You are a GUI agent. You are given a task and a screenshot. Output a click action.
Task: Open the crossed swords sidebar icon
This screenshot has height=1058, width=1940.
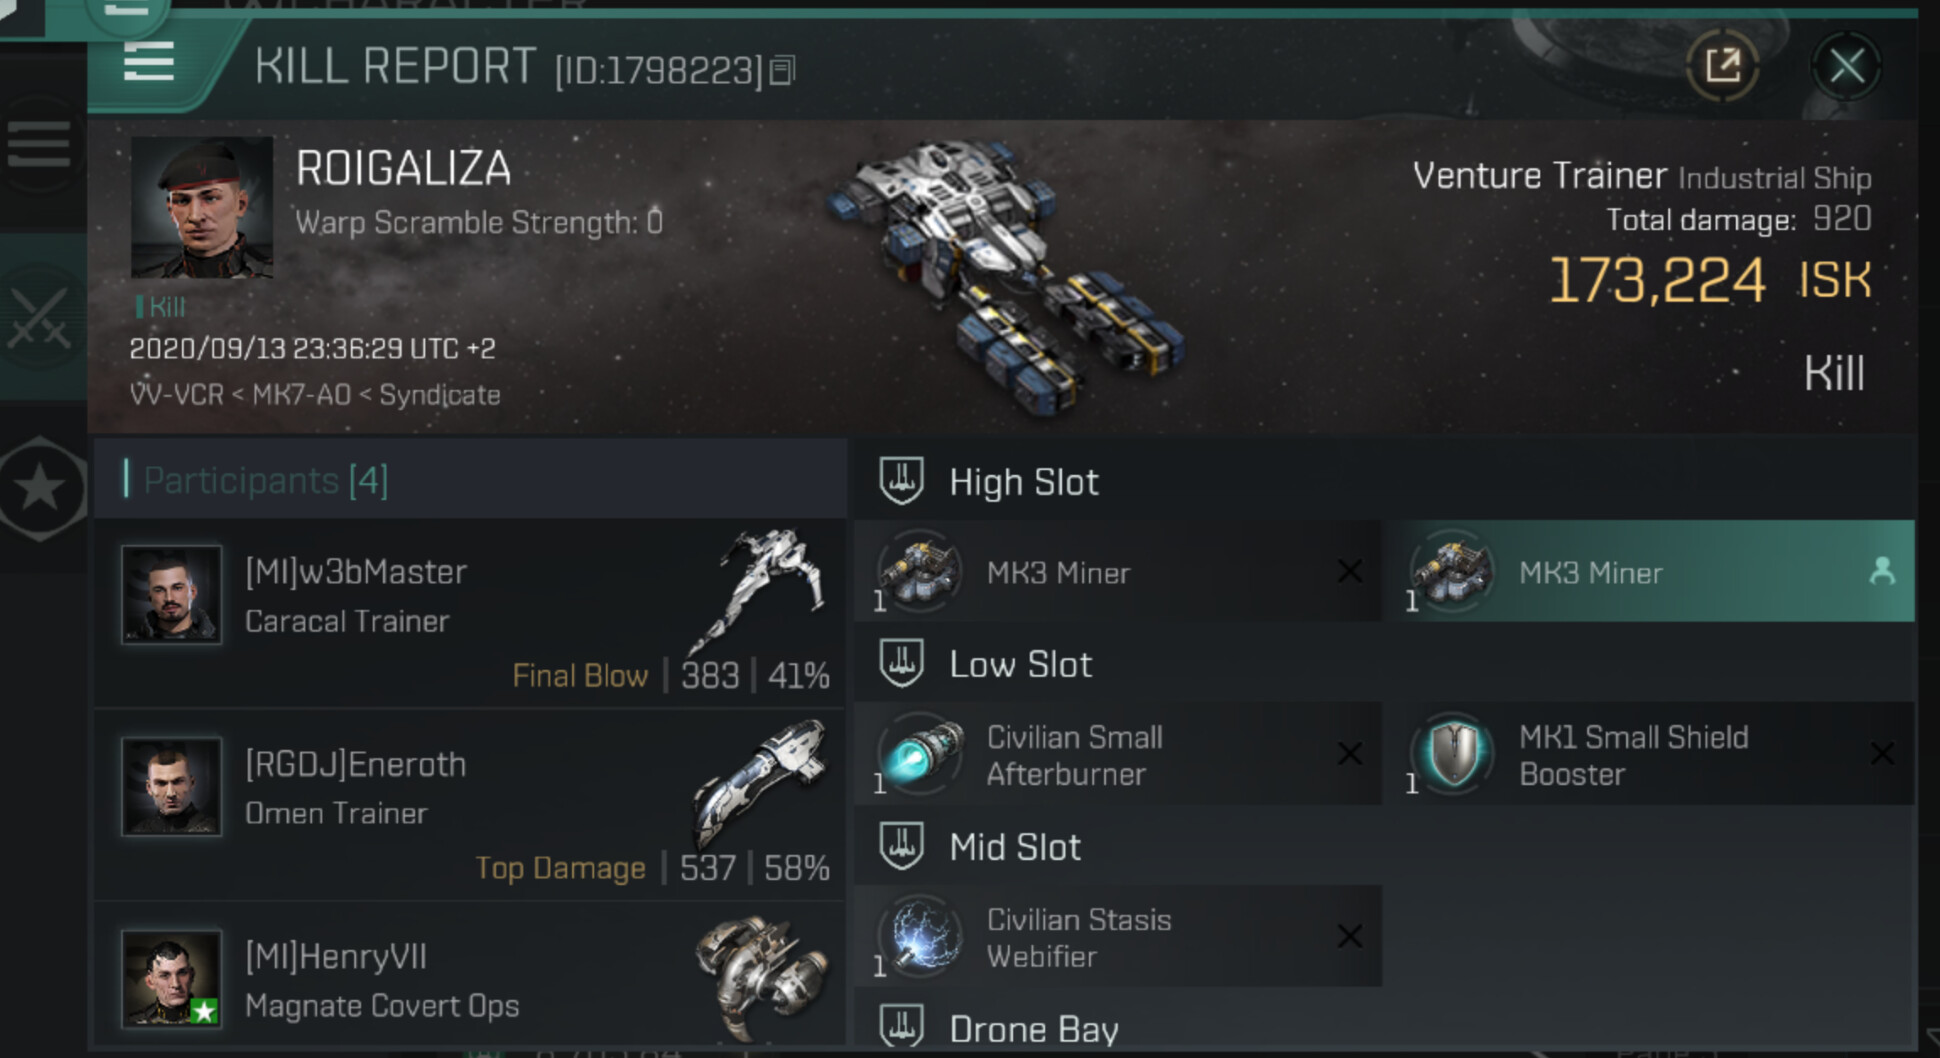(x=40, y=318)
